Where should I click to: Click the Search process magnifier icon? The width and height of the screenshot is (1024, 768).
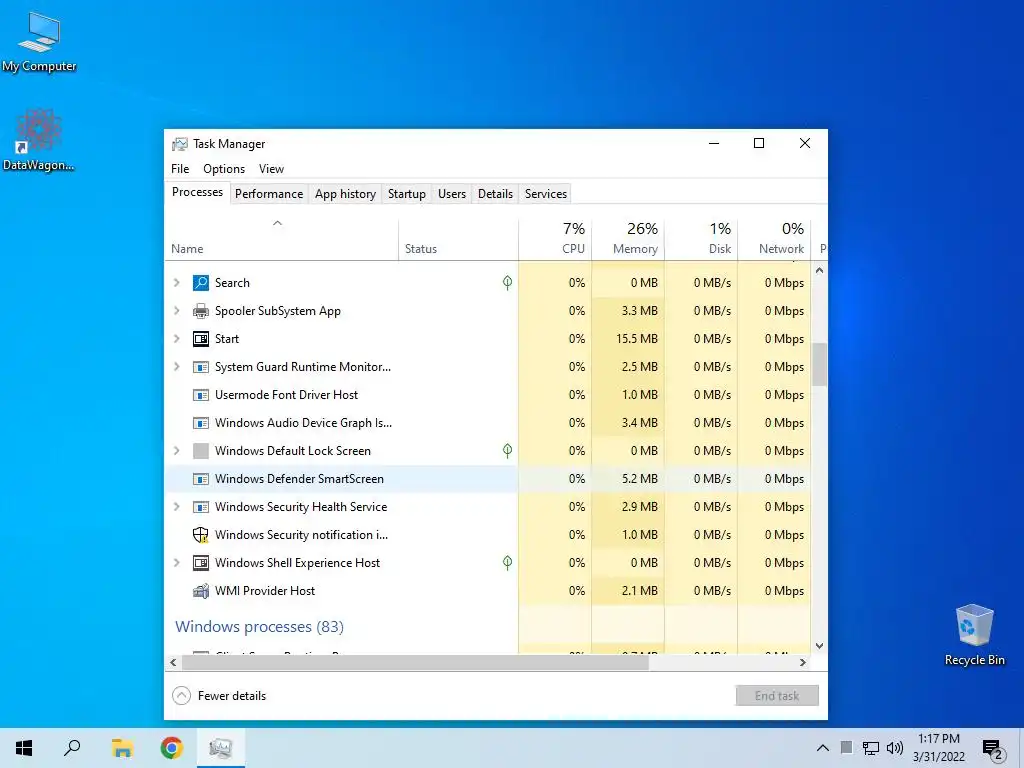pyautogui.click(x=200, y=283)
